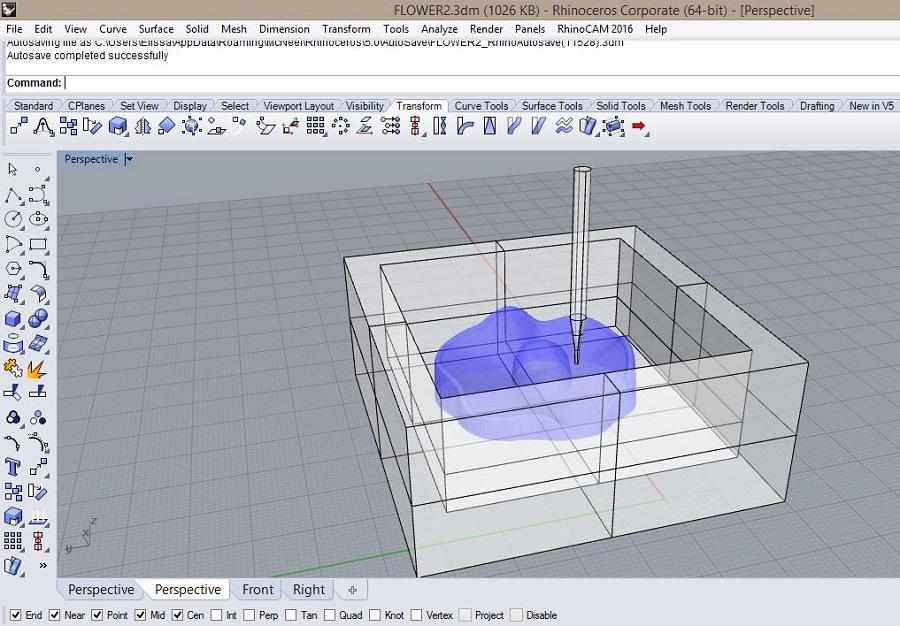Enable the Quad object snap
Screen dimensions: 900x626
329,615
